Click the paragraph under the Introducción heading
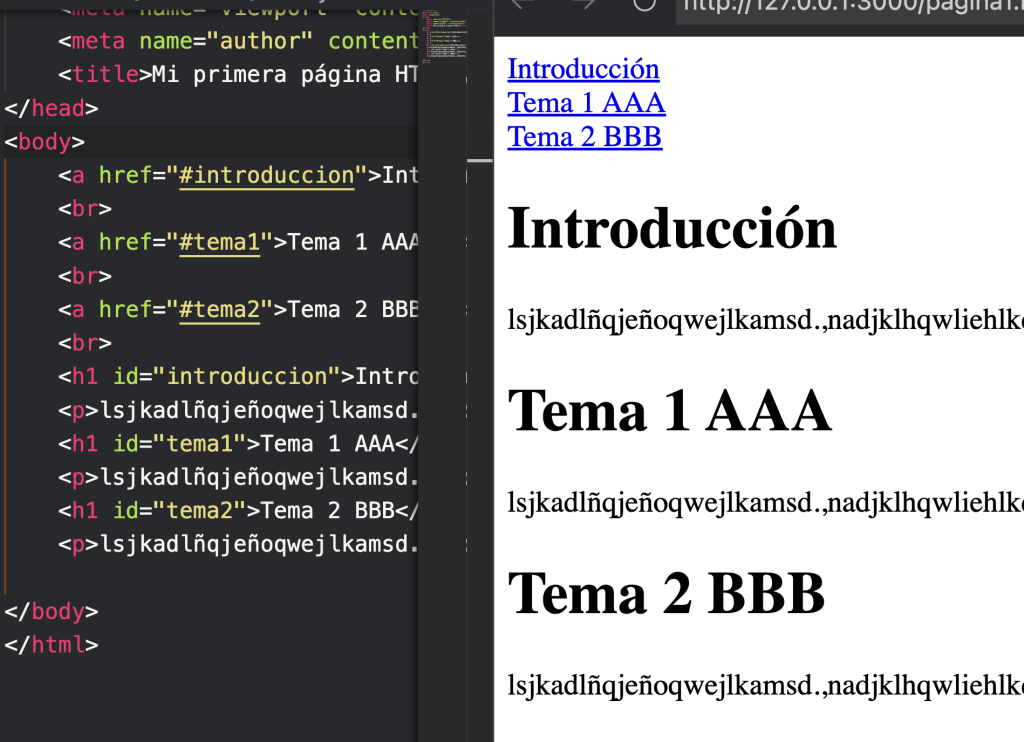1024x742 pixels. coord(765,321)
